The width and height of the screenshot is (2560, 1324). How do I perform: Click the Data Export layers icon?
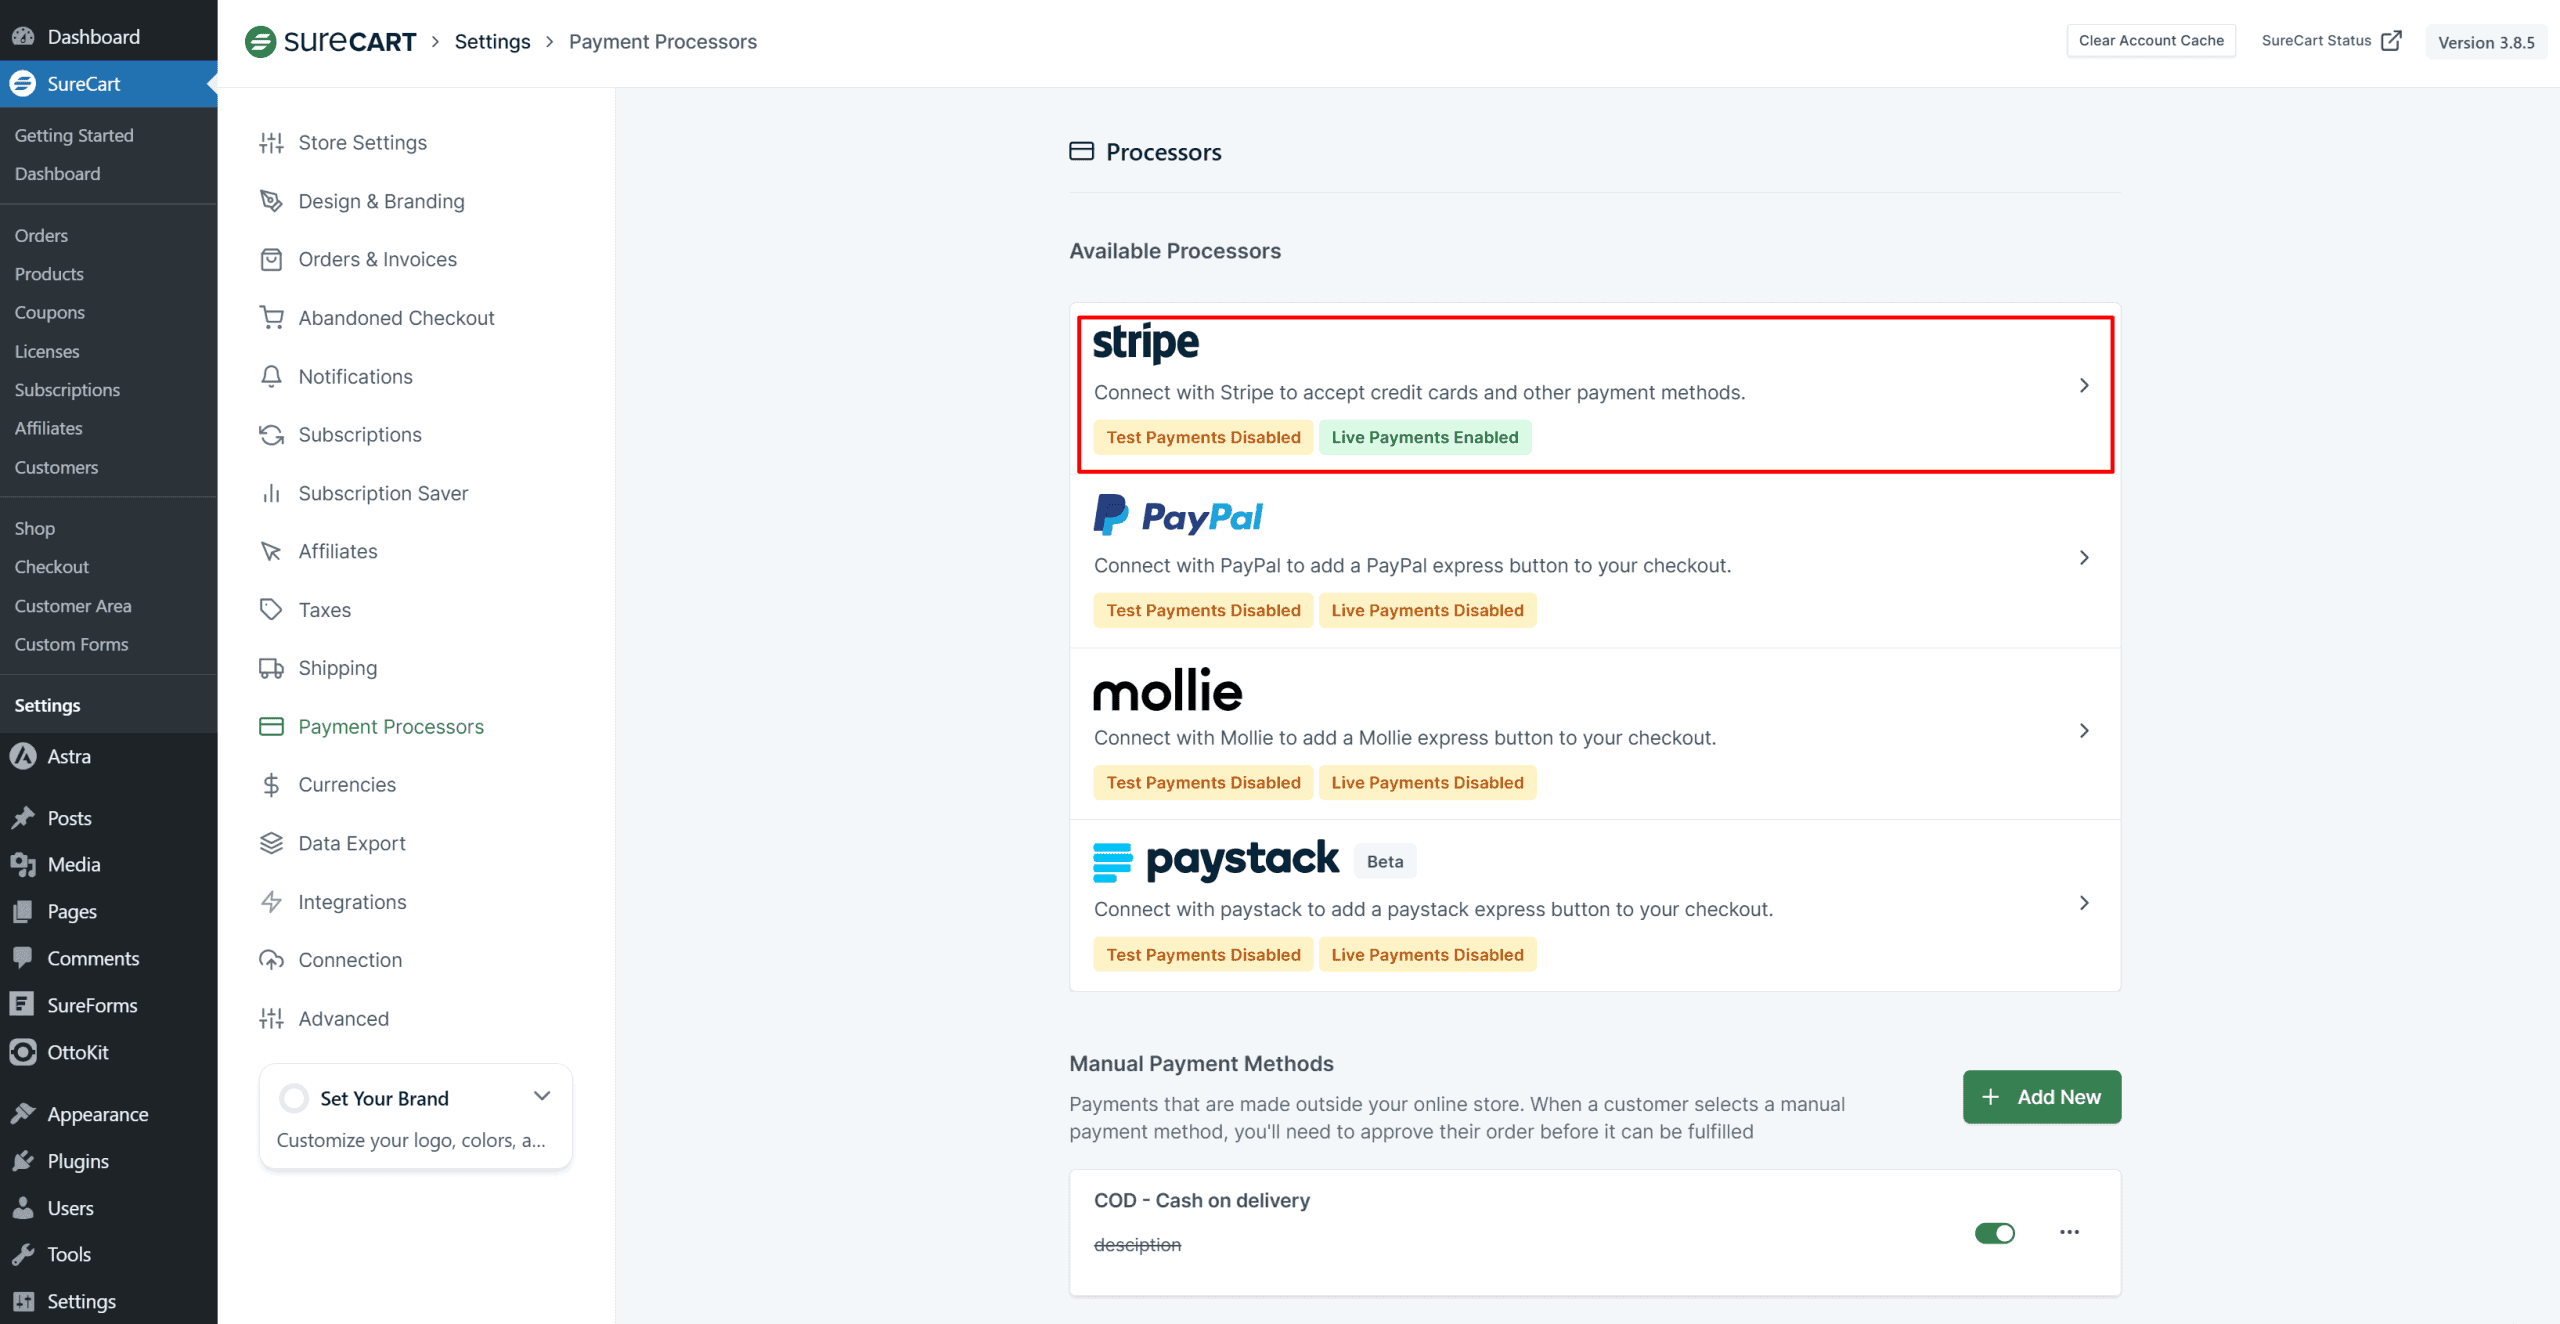tap(271, 843)
